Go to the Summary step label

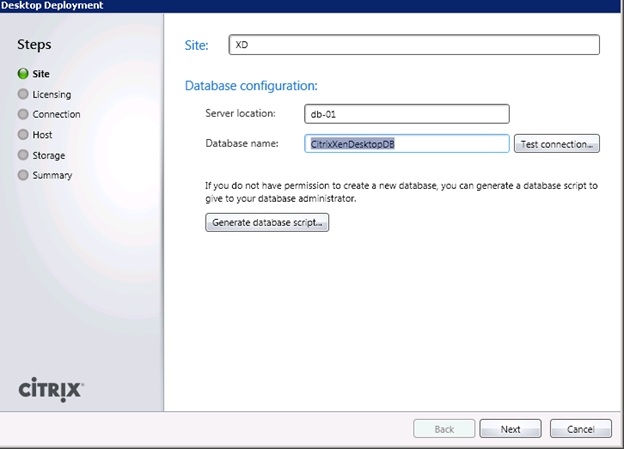click(x=52, y=176)
